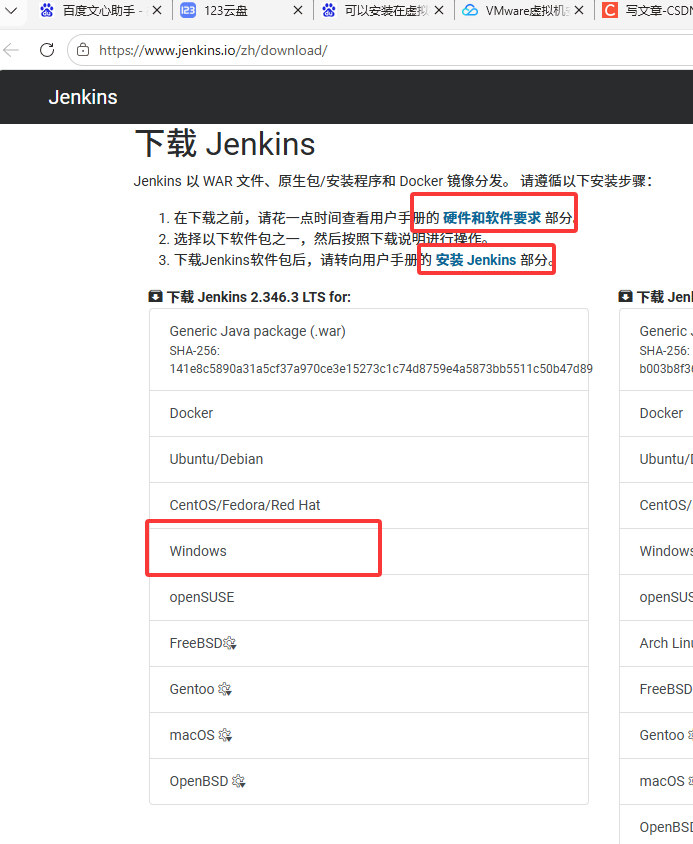Select OpenBSD in the LTS list

(369, 781)
